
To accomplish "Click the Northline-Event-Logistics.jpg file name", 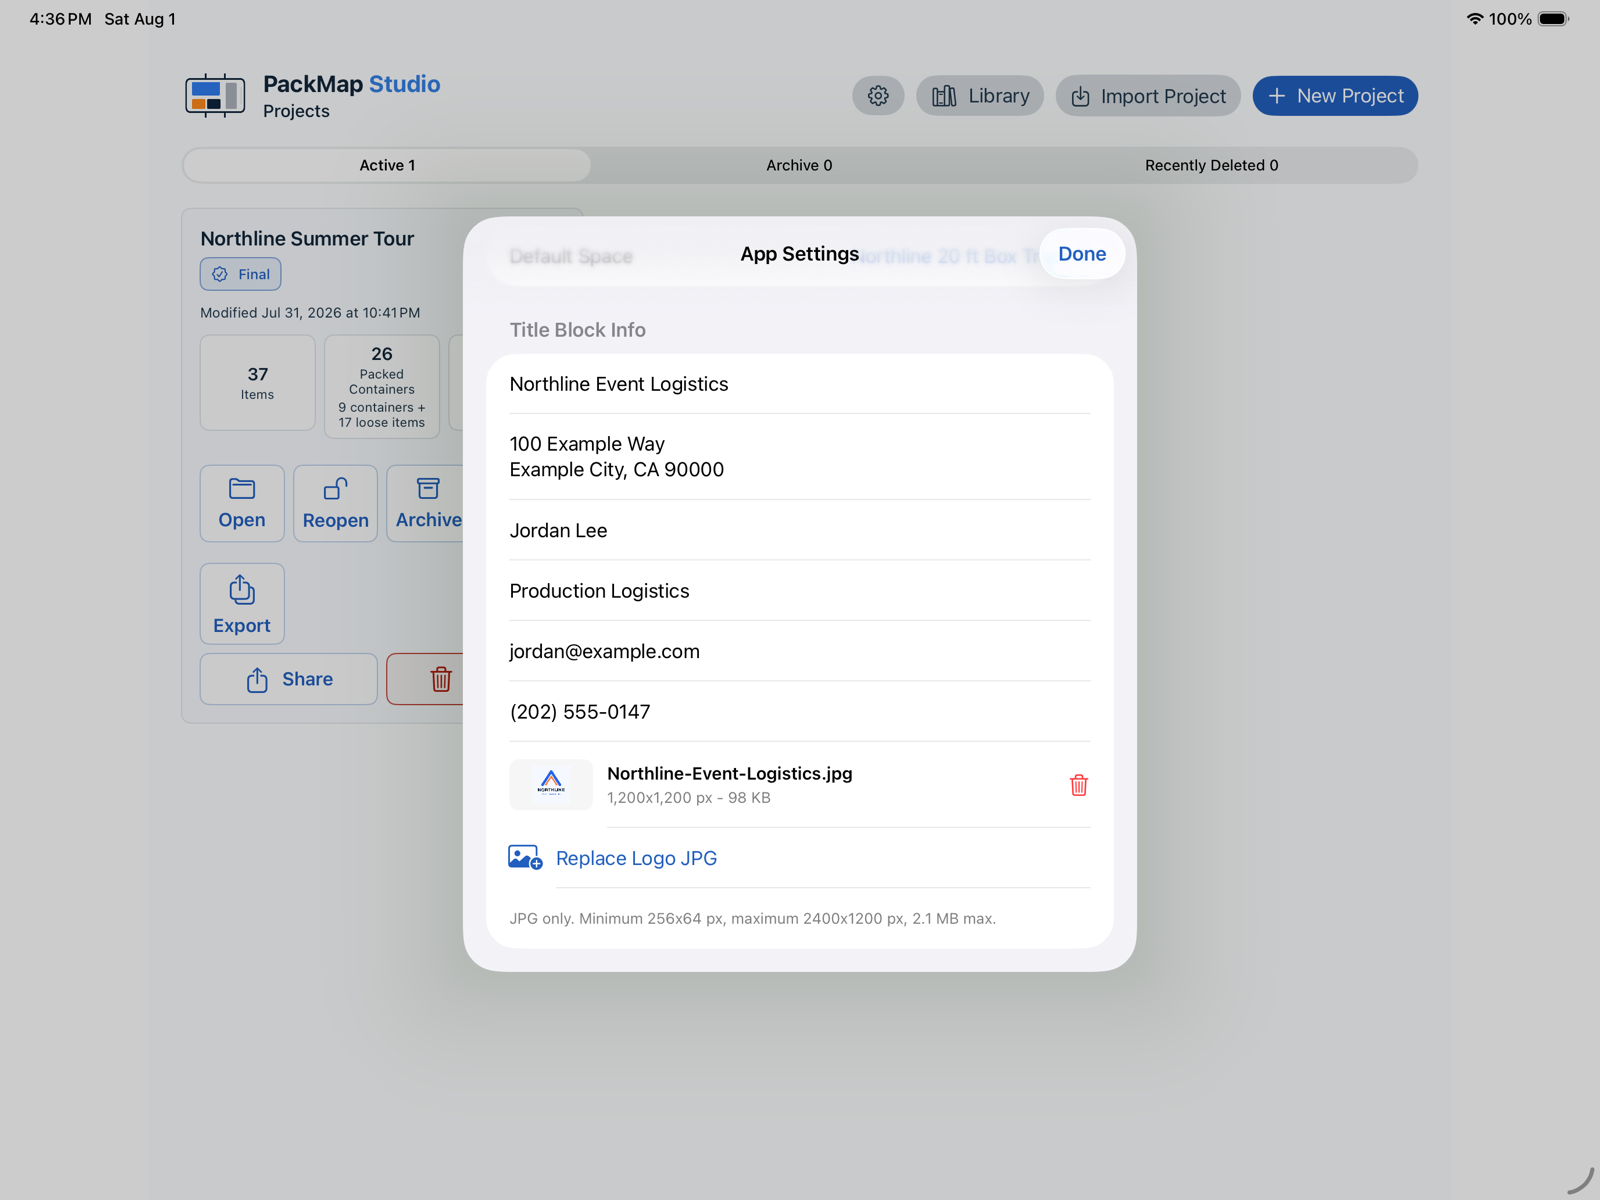I will click(x=730, y=774).
